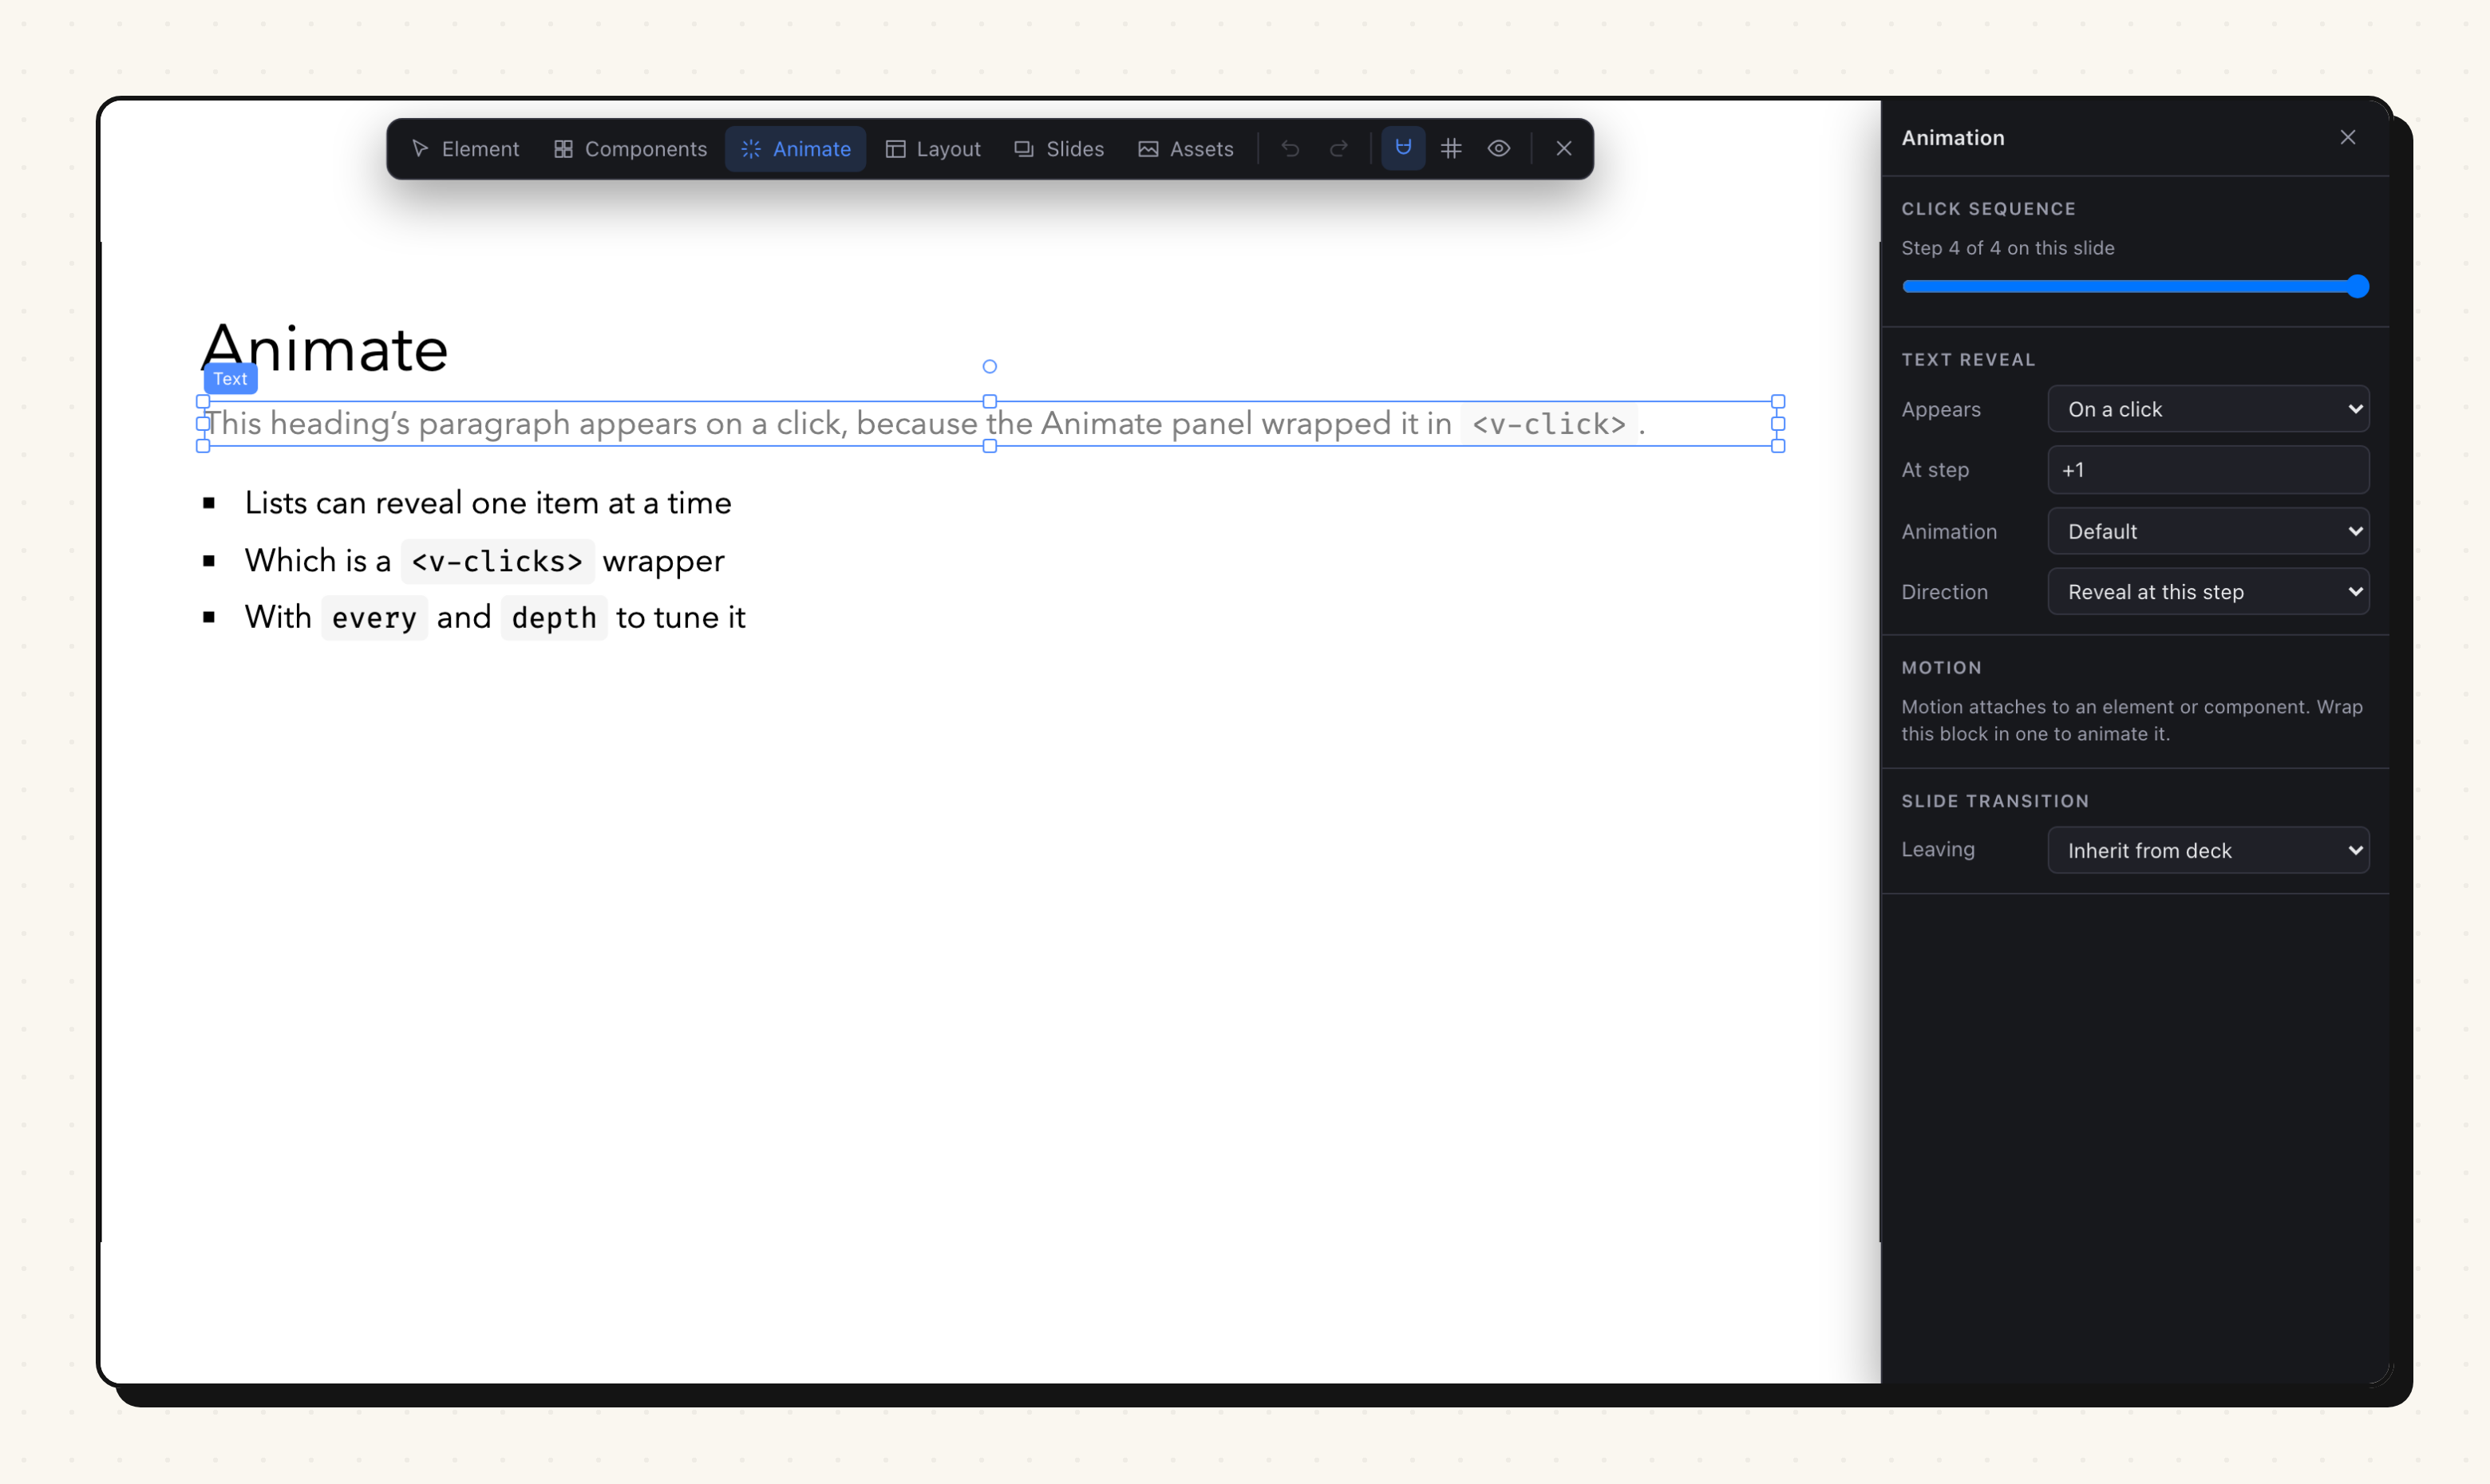The height and width of the screenshot is (1484, 2490).
Task: Click 'Step 4 of 4 on this slide'
Action: tap(2007, 248)
